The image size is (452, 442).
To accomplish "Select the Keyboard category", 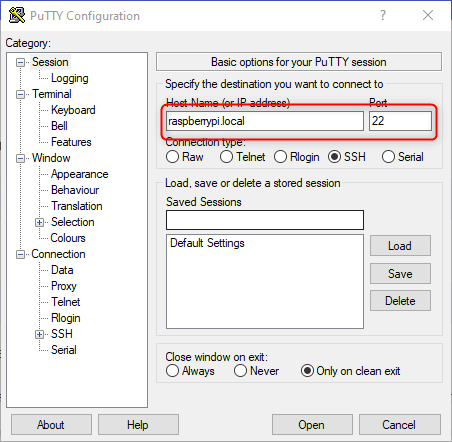I will (73, 110).
